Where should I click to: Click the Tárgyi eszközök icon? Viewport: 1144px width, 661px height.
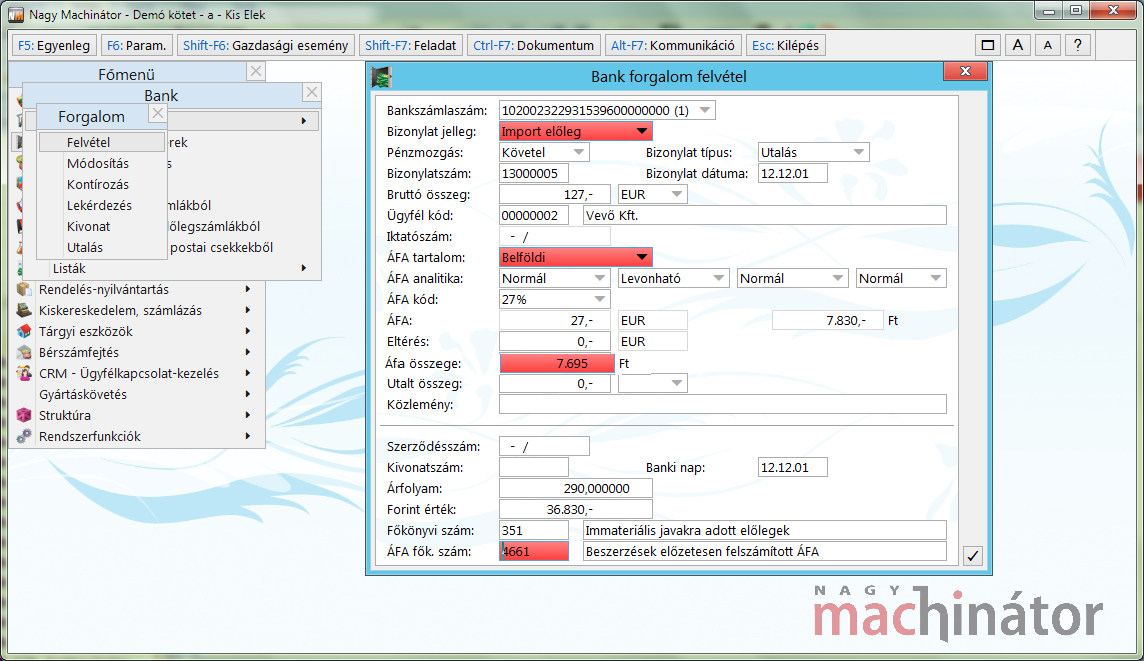click(24, 332)
